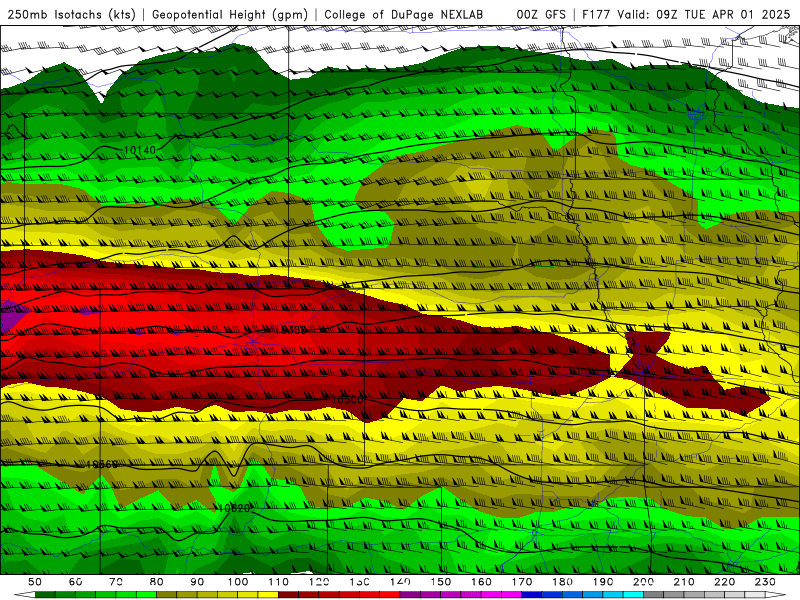Click the "College of DuPage NEXLAB" label

click(x=403, y=14)
